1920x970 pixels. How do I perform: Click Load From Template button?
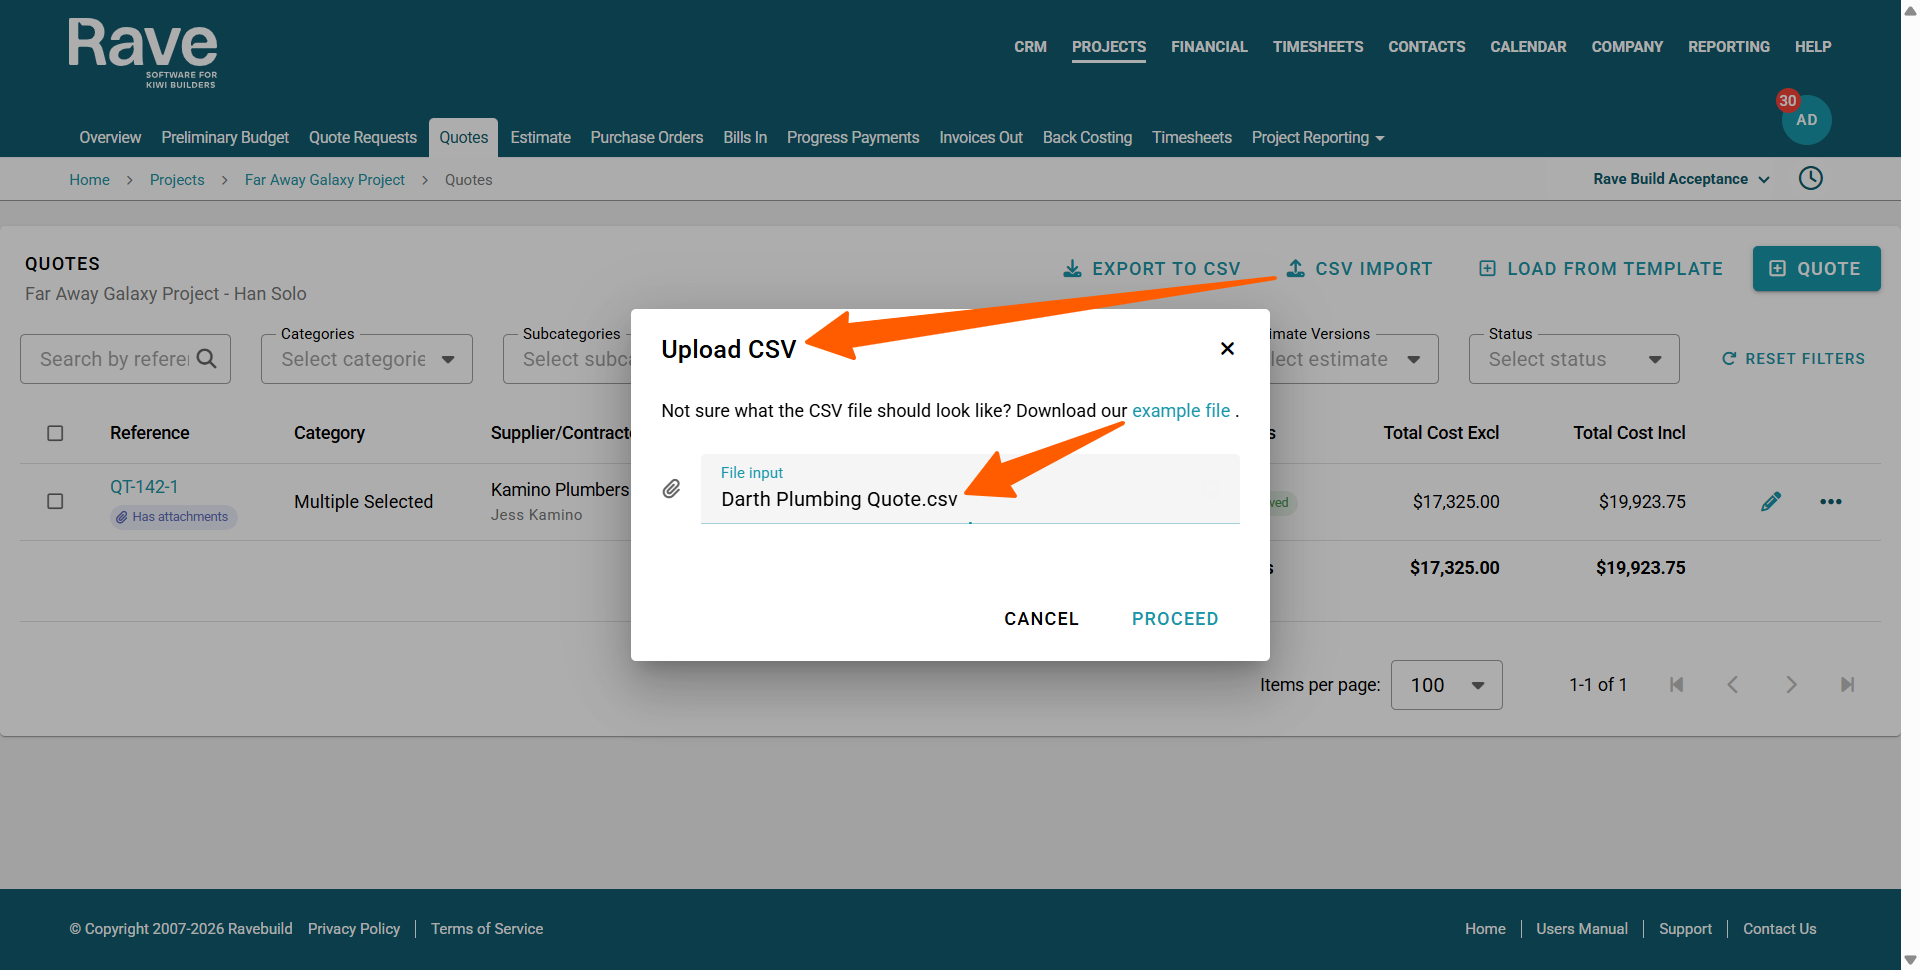click(x=1601, y=269)
